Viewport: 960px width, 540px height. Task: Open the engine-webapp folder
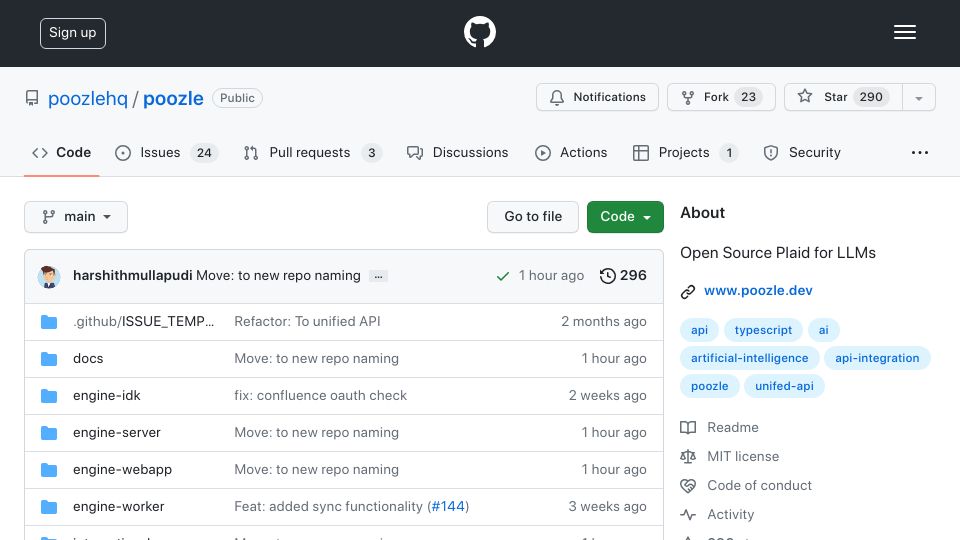point(122,470)
